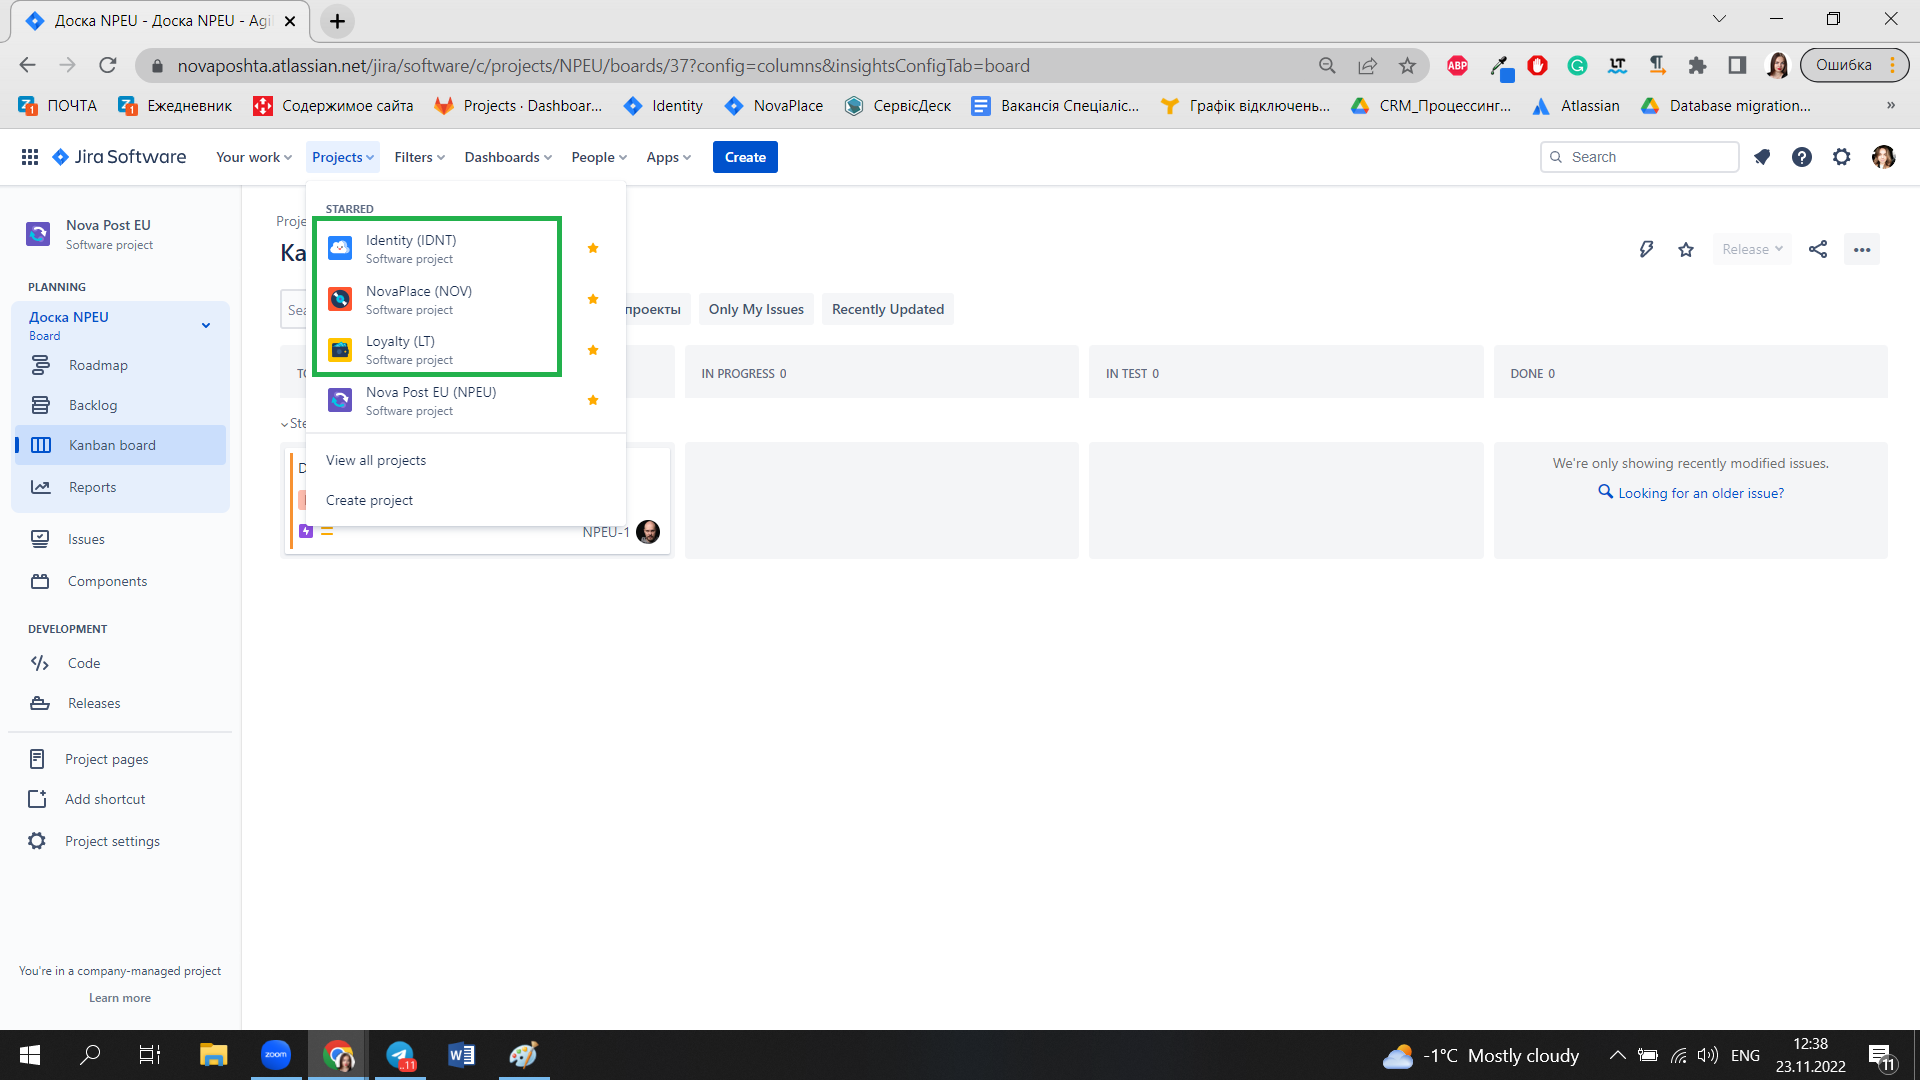Open the Release dropdown
This screenshot has height=1080, width=1920.
(x=1751, y=249)
